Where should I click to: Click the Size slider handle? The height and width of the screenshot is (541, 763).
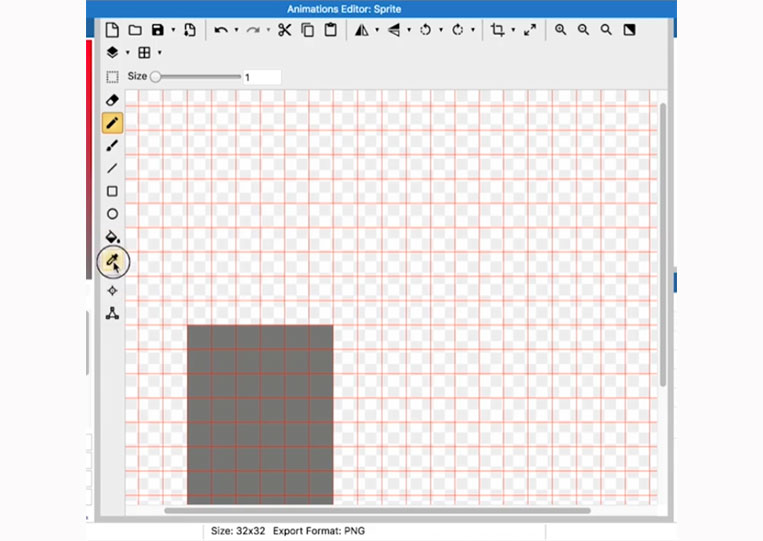(156, 77)
